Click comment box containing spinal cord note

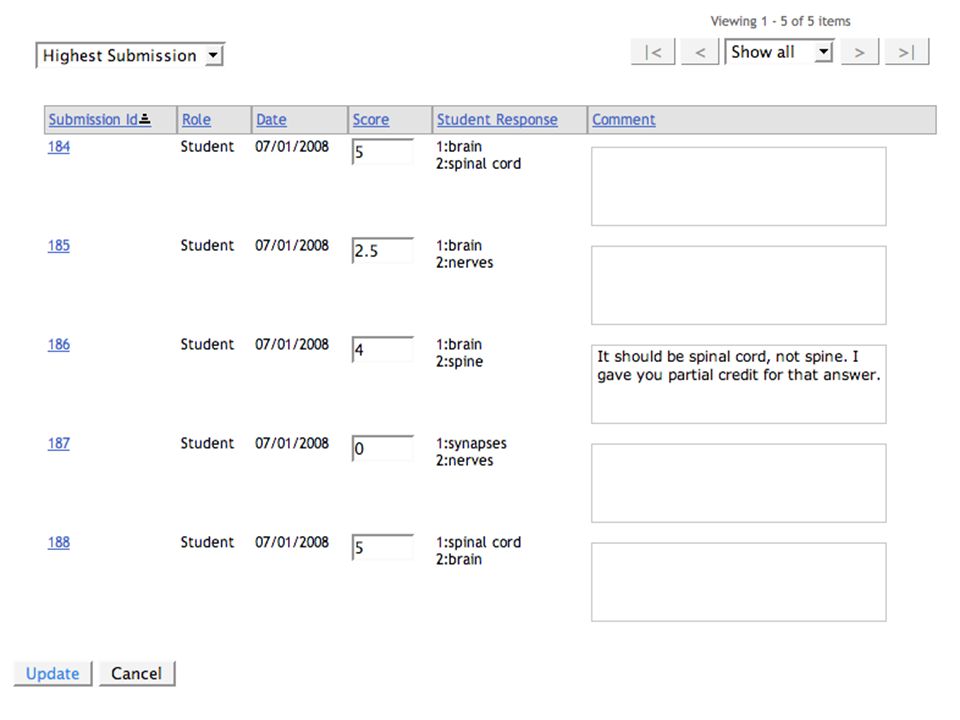click(738, 384)
